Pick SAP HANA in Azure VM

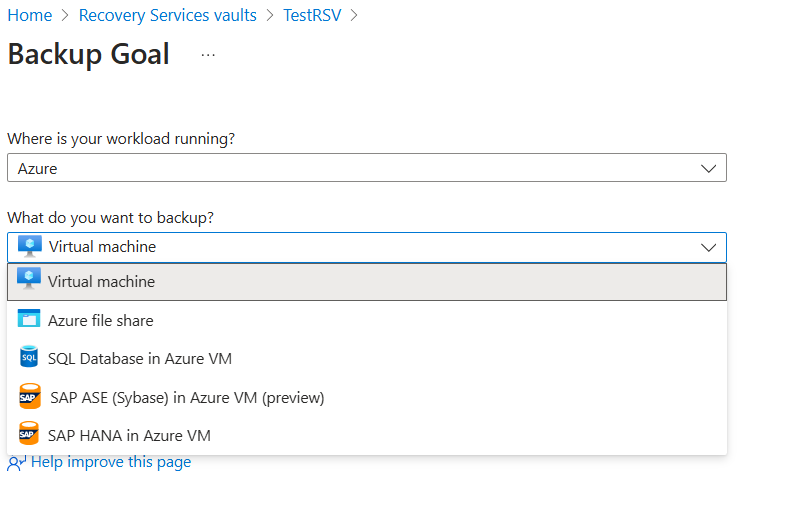tap(129, 436)
